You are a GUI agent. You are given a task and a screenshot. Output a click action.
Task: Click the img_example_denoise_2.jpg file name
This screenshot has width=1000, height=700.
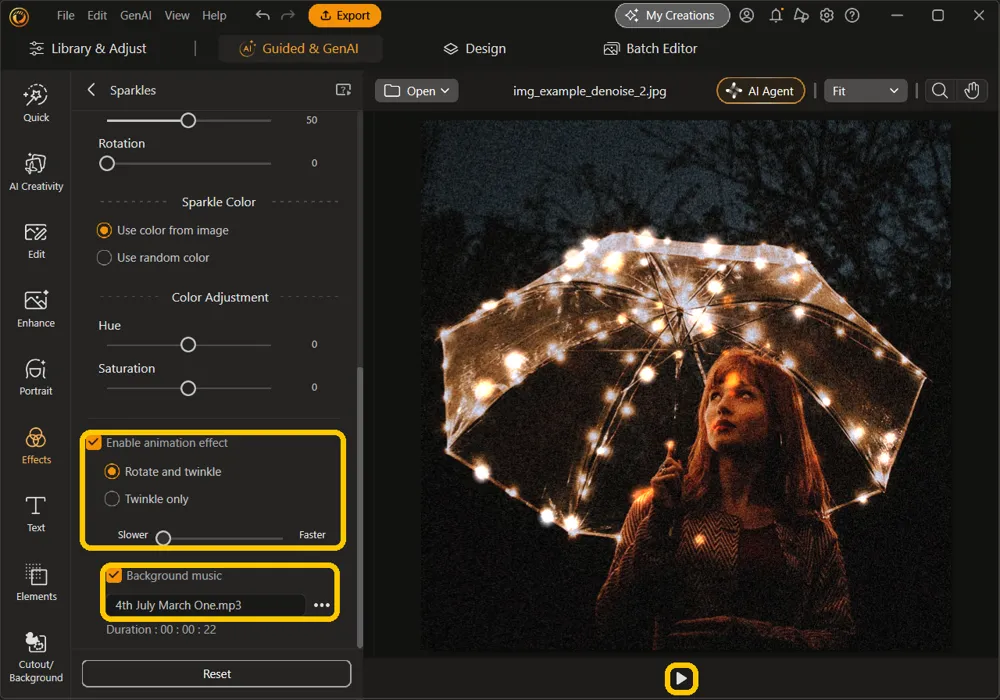(x=589, y=91)
